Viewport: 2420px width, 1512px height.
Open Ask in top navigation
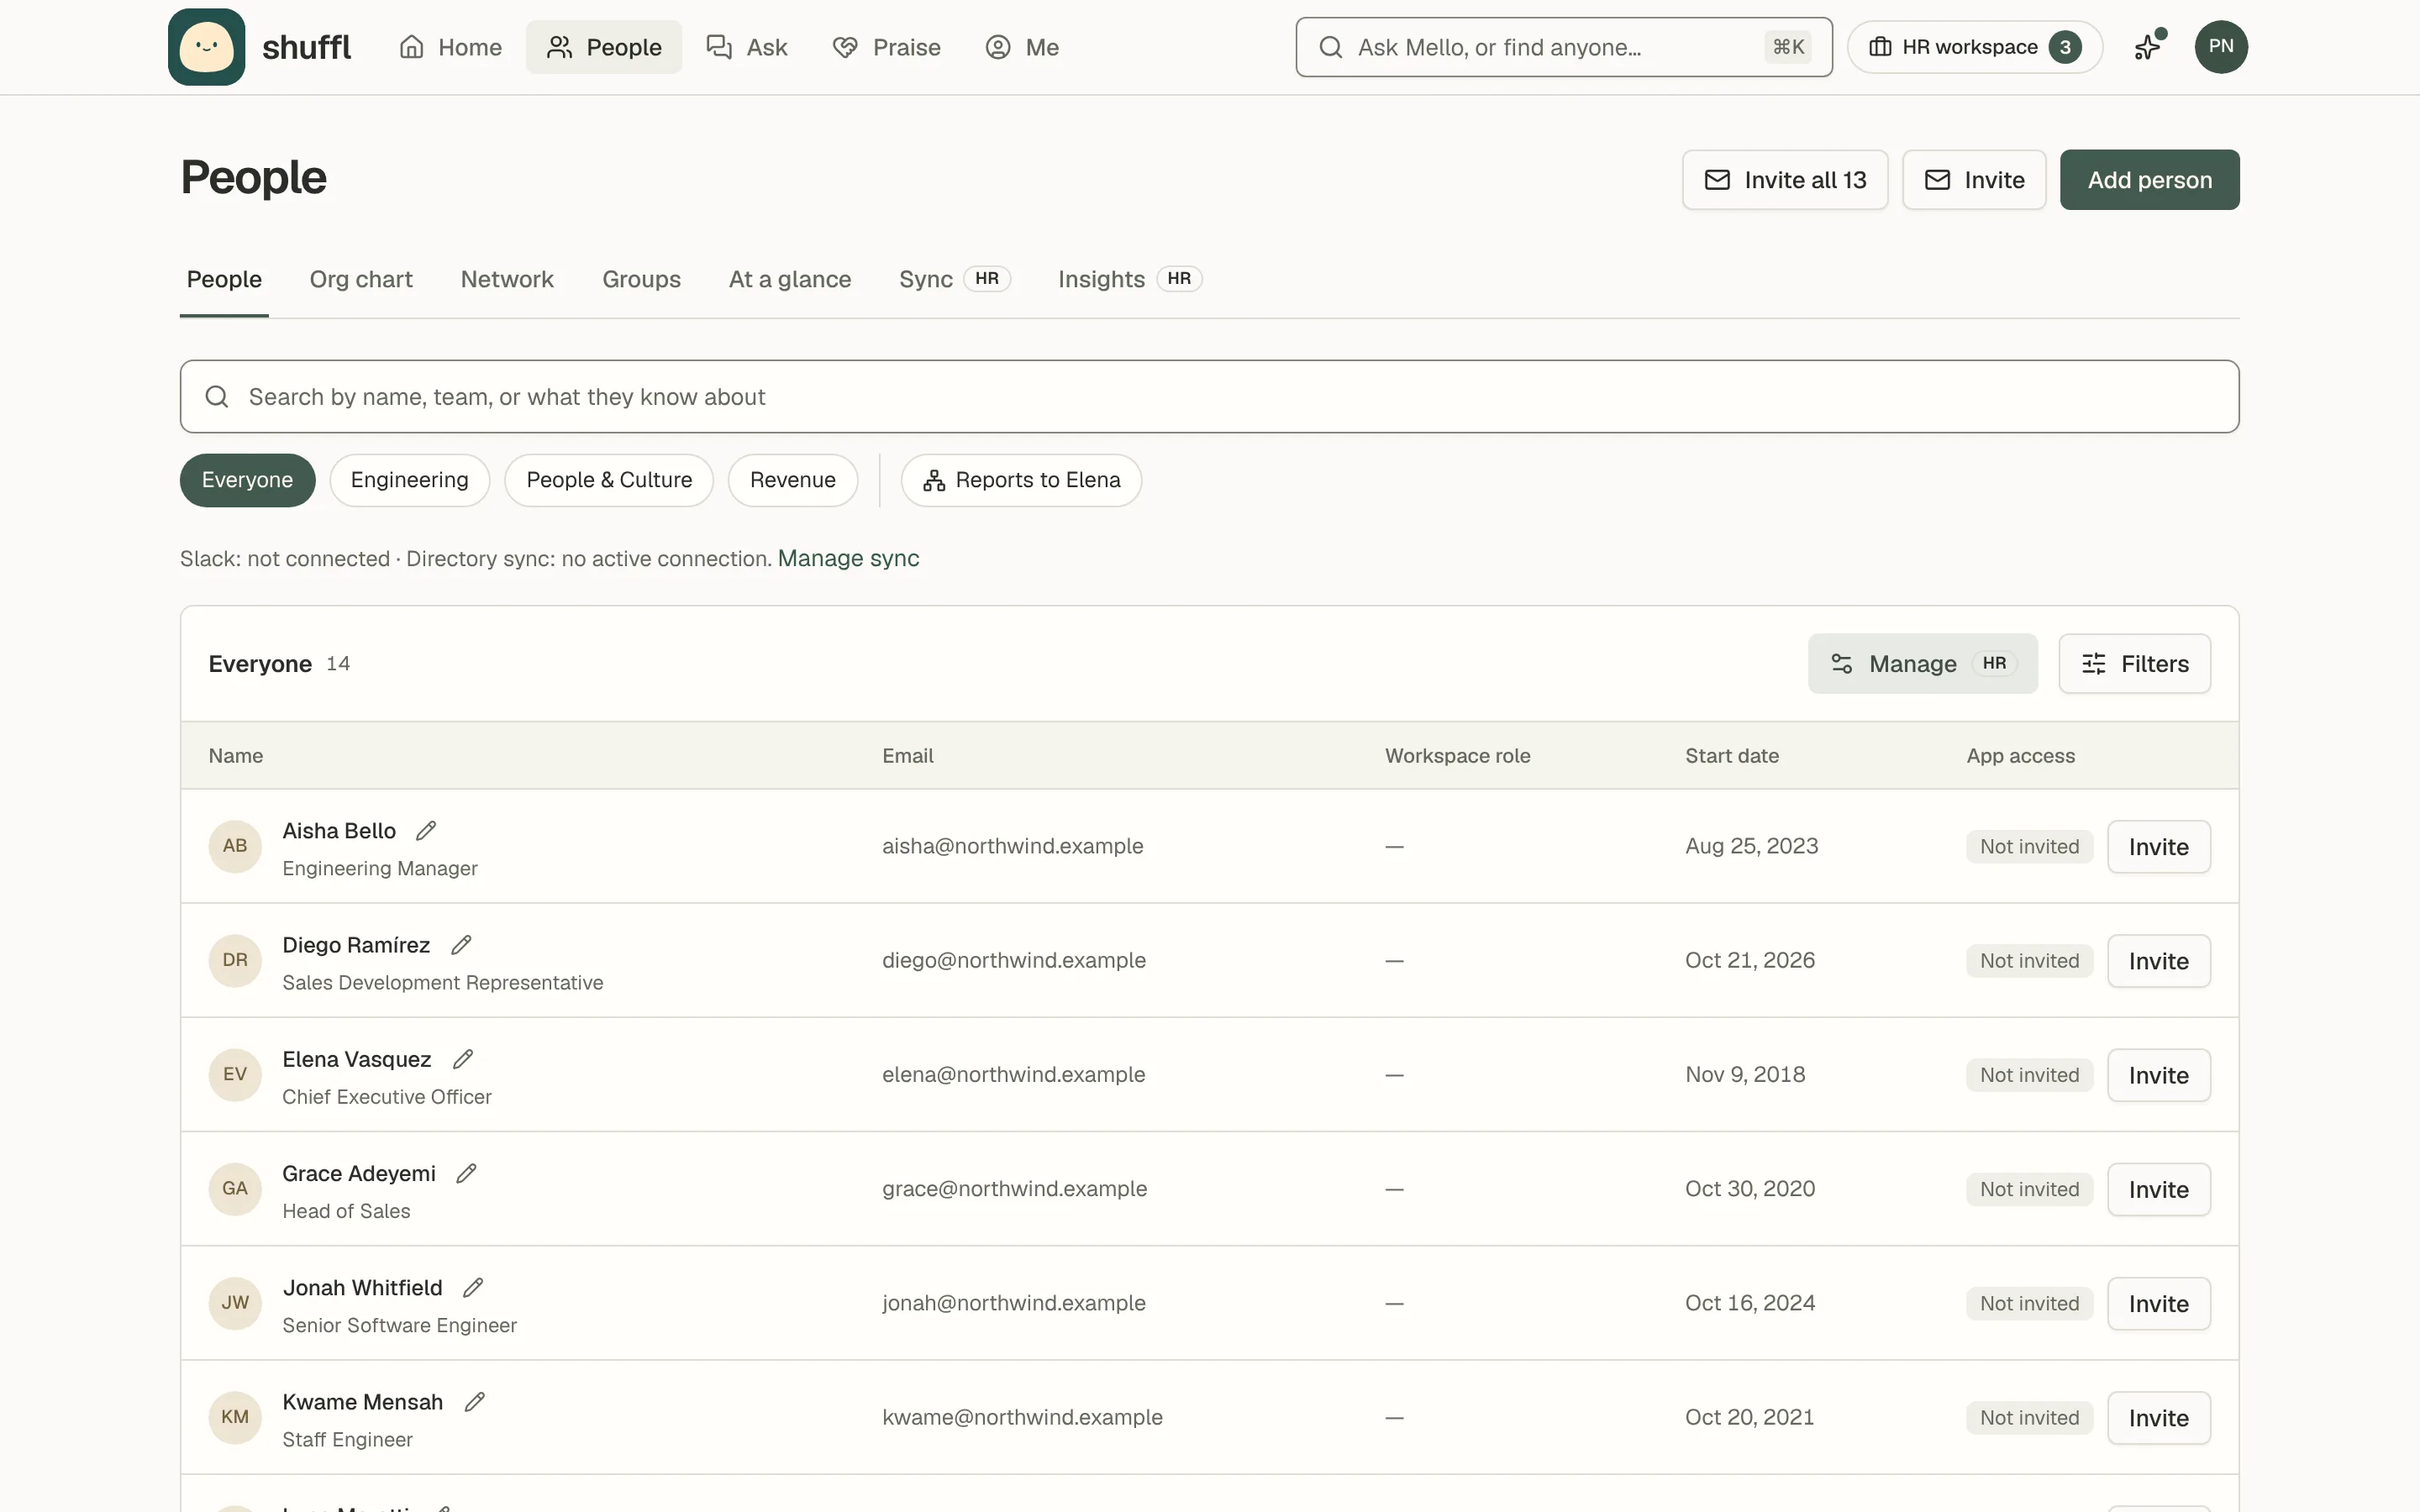point(747,47)
